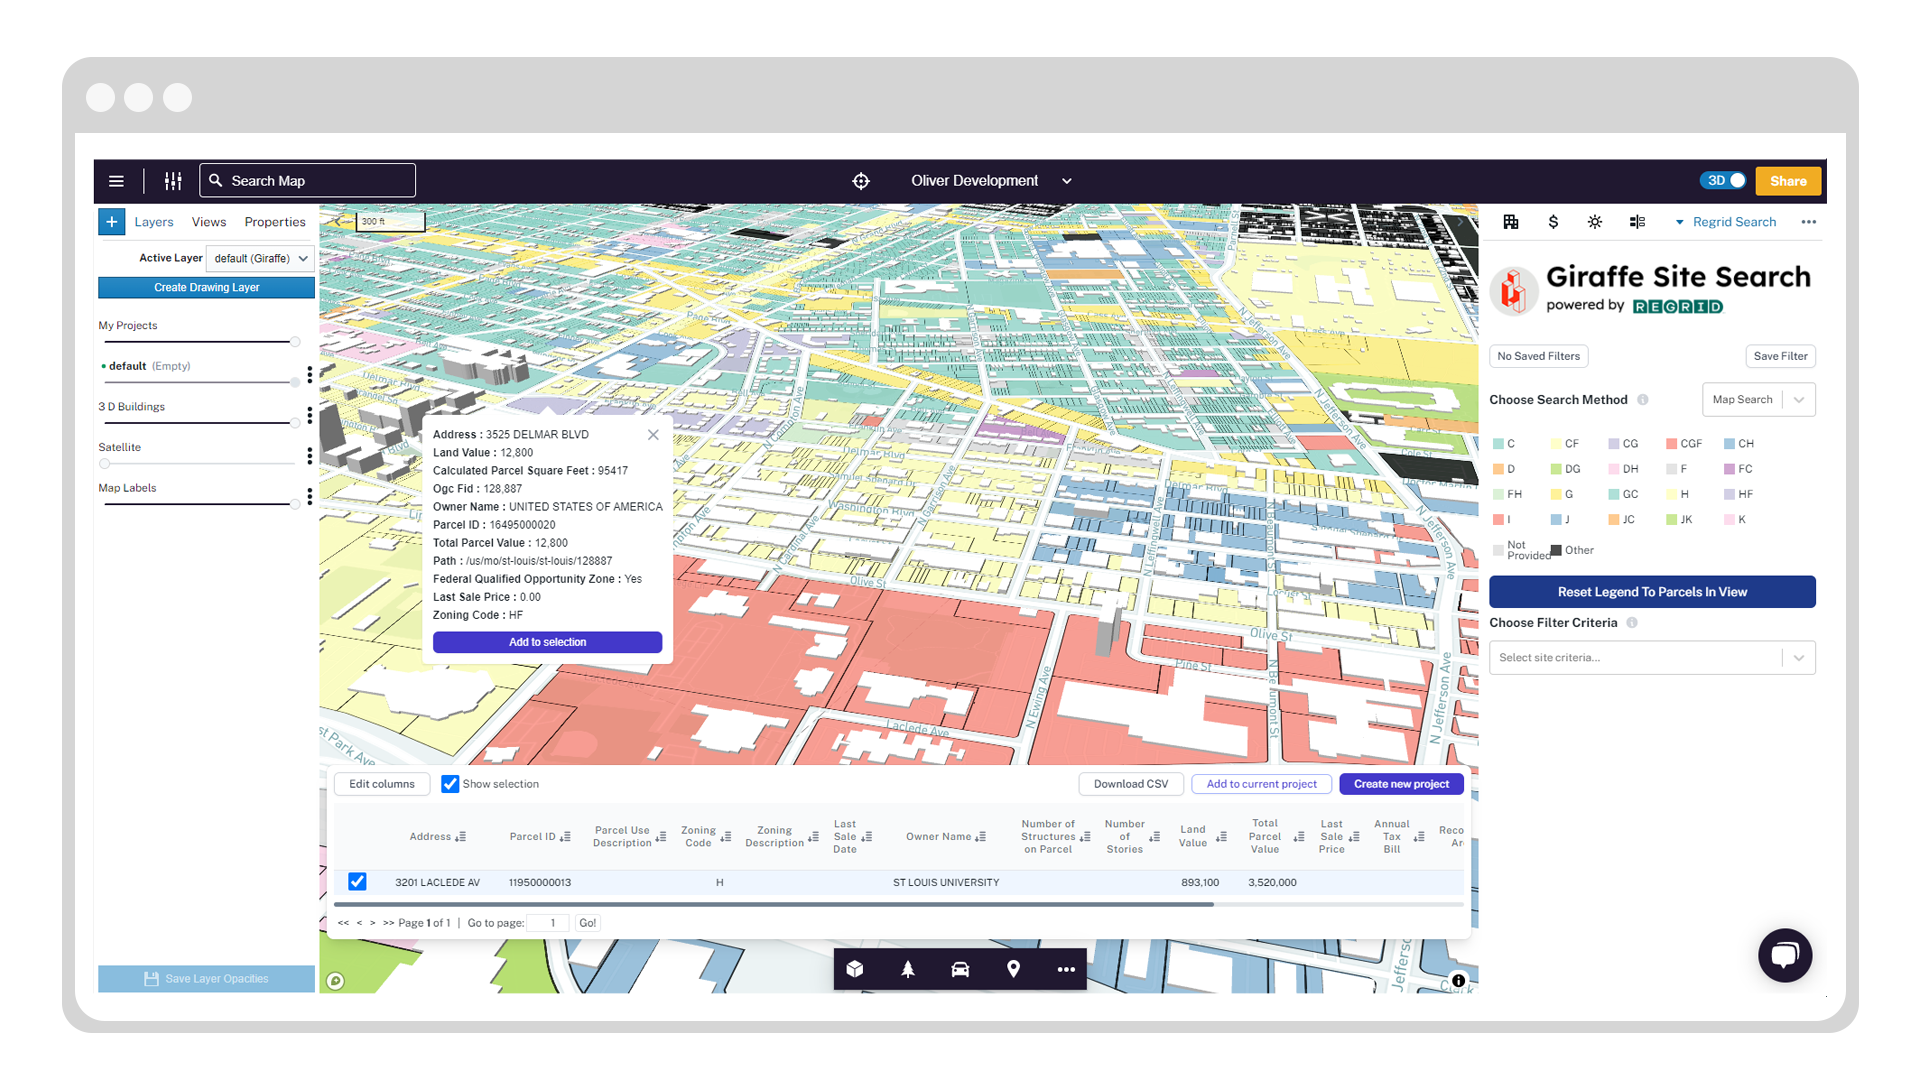Expand the Active Layer dropdown
Image resolution: width=1920 pixels, height=1080 pixels.
click(260, 258)
